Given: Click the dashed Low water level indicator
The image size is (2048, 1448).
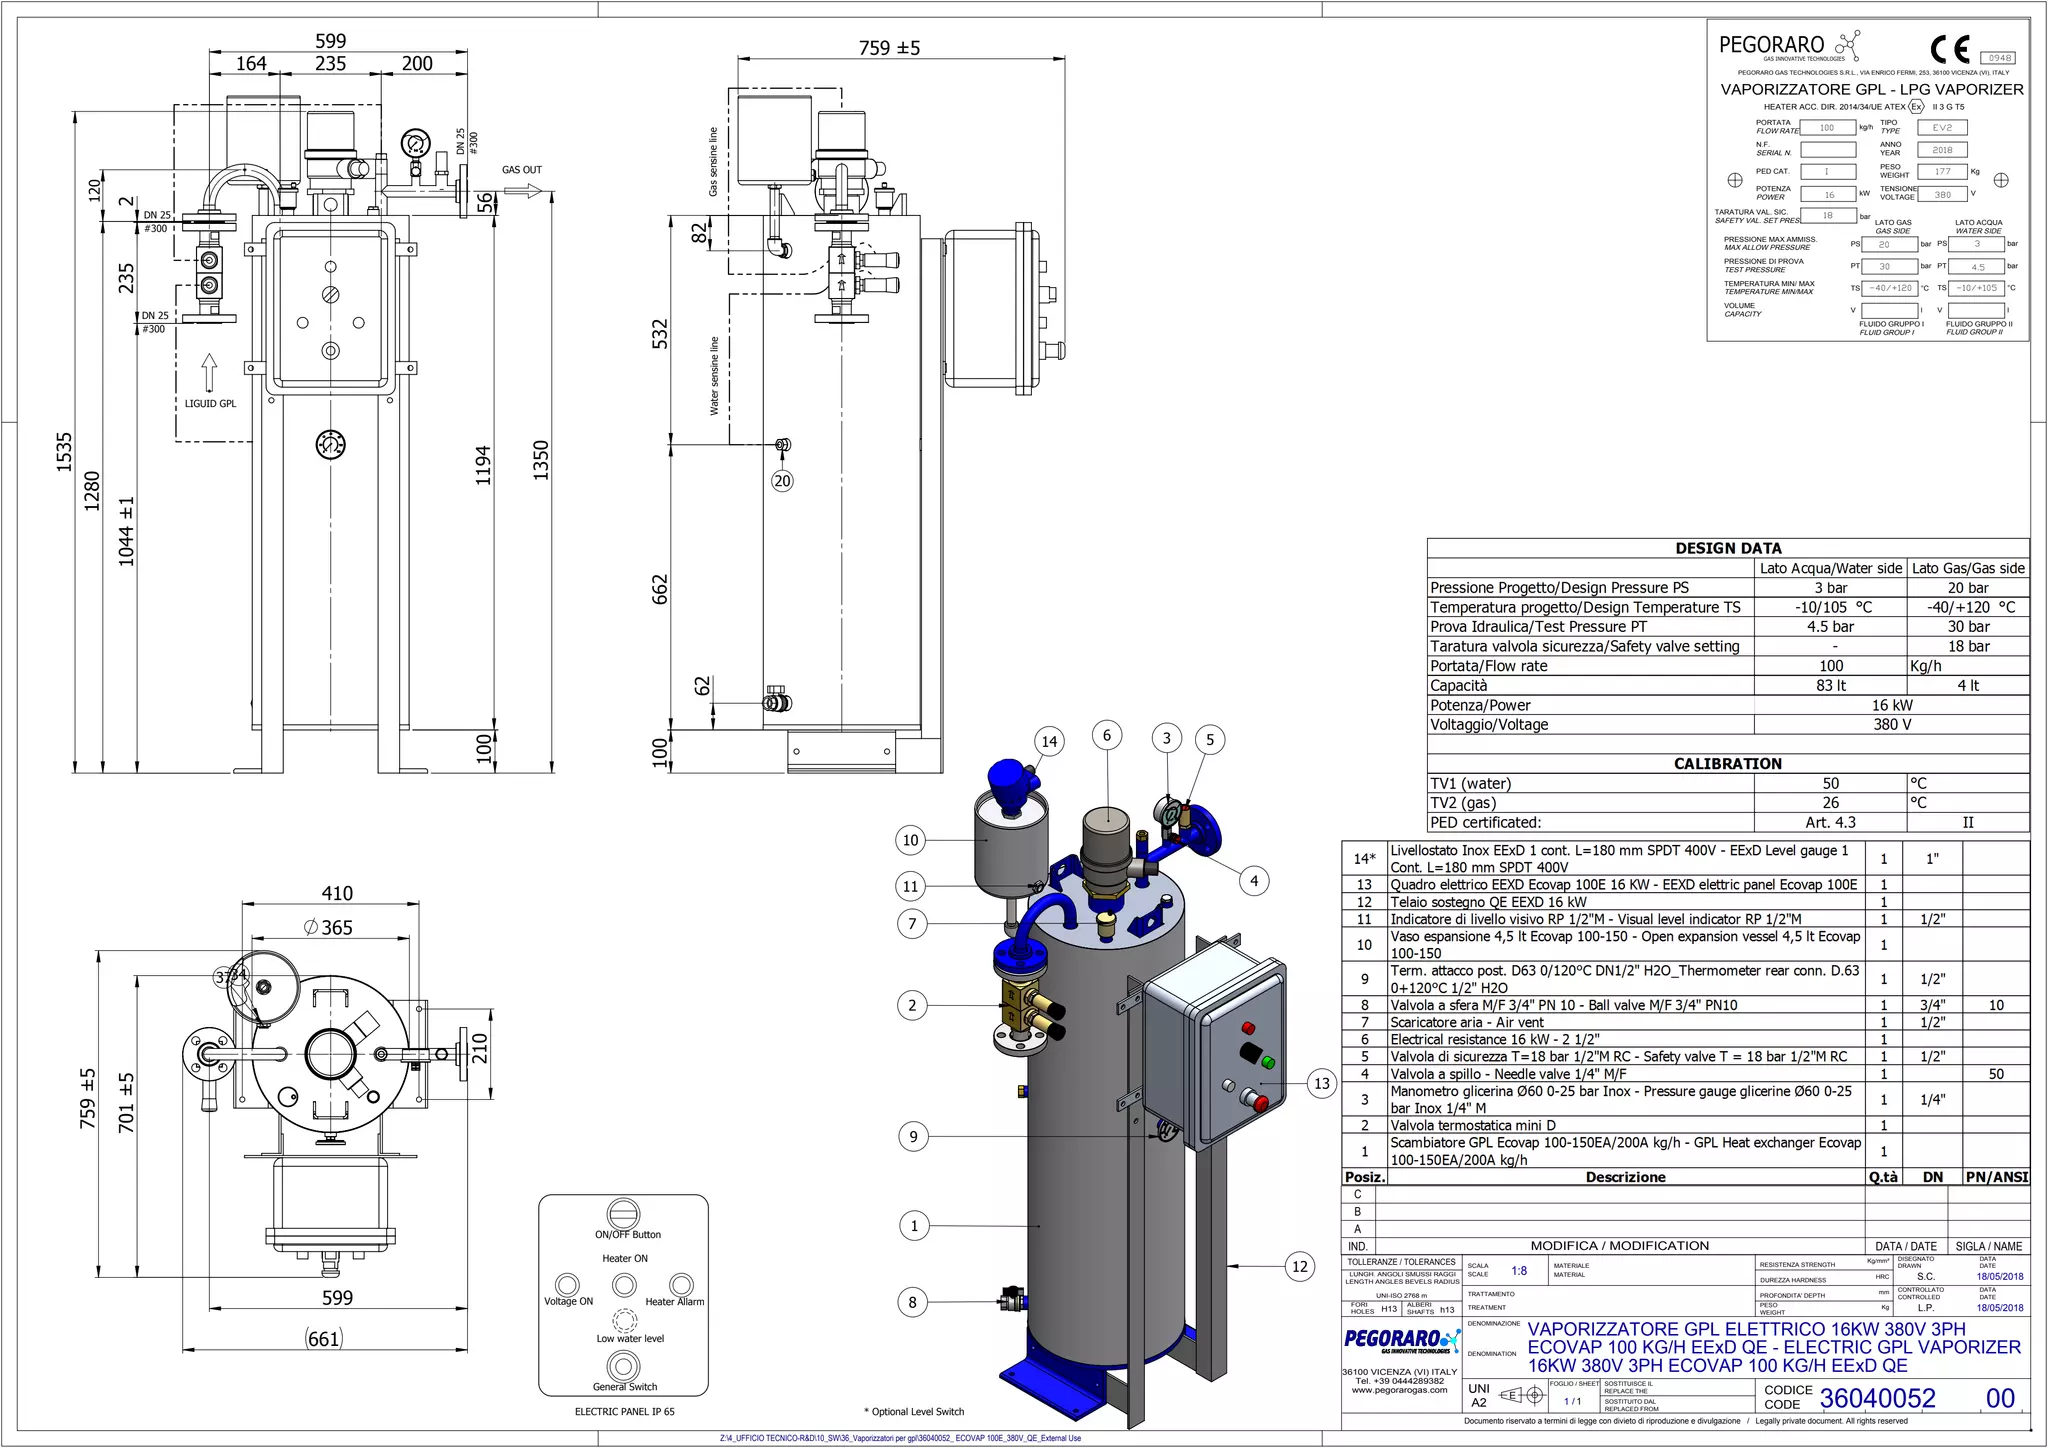Looking at the screenshot, I should pyautogui.click(x=624, y=1321).
